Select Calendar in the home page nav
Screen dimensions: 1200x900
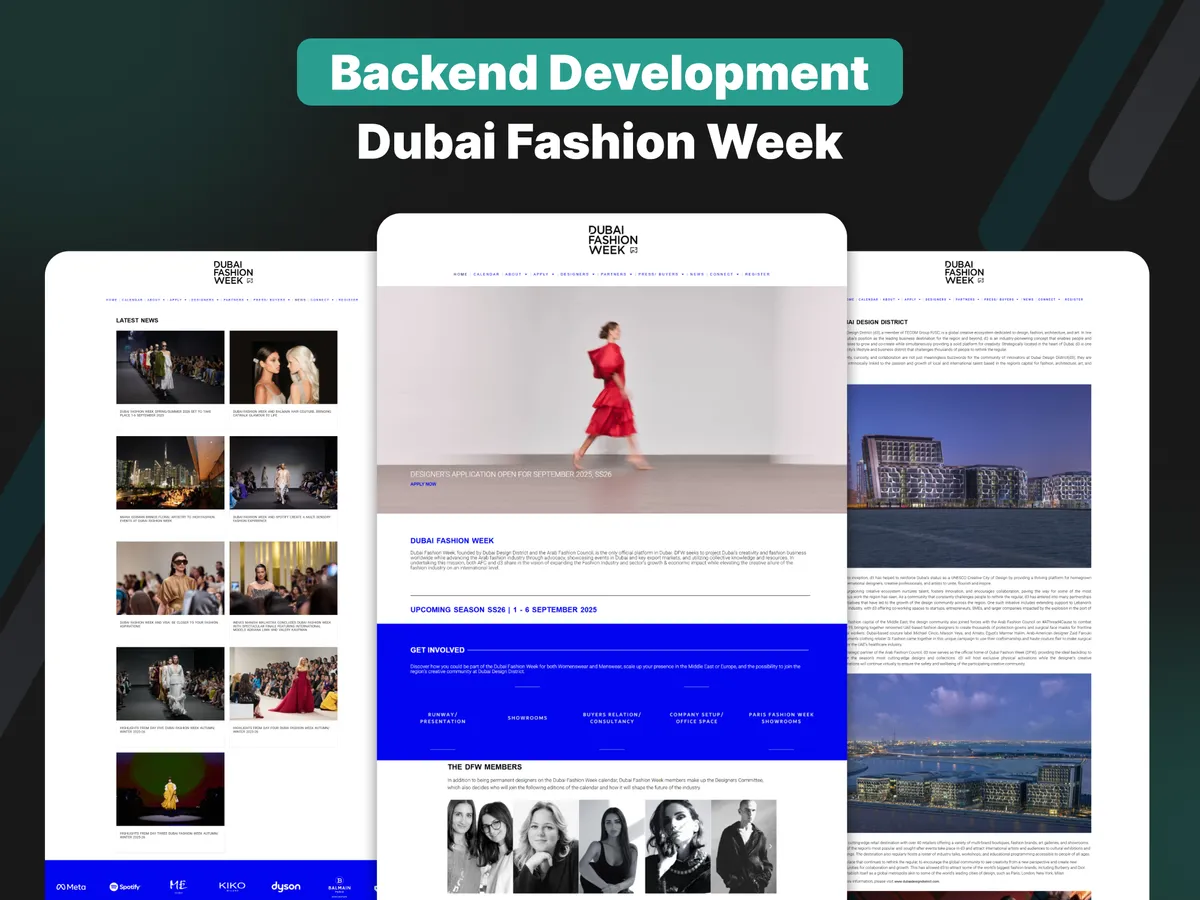pyautogui.click(x=486, y=274)
